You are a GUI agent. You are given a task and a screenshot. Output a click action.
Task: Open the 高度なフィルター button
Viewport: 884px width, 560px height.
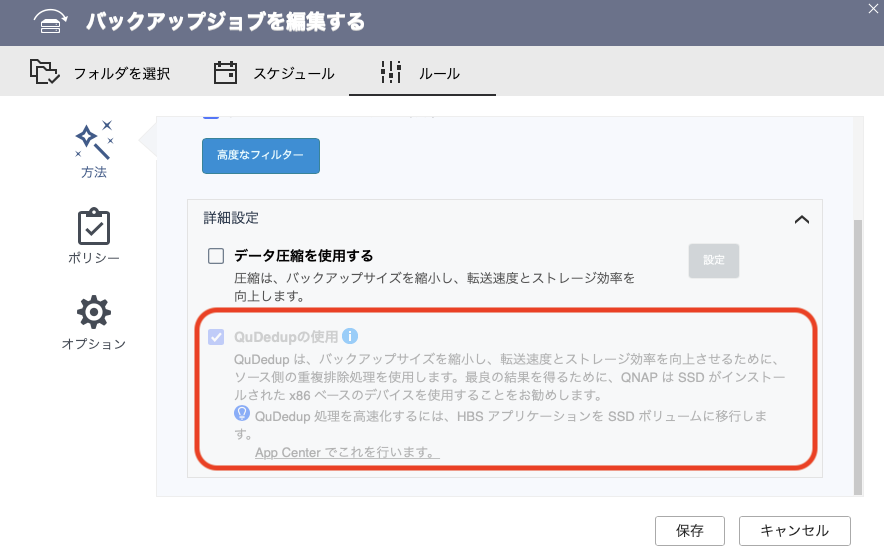pos(261,156)
